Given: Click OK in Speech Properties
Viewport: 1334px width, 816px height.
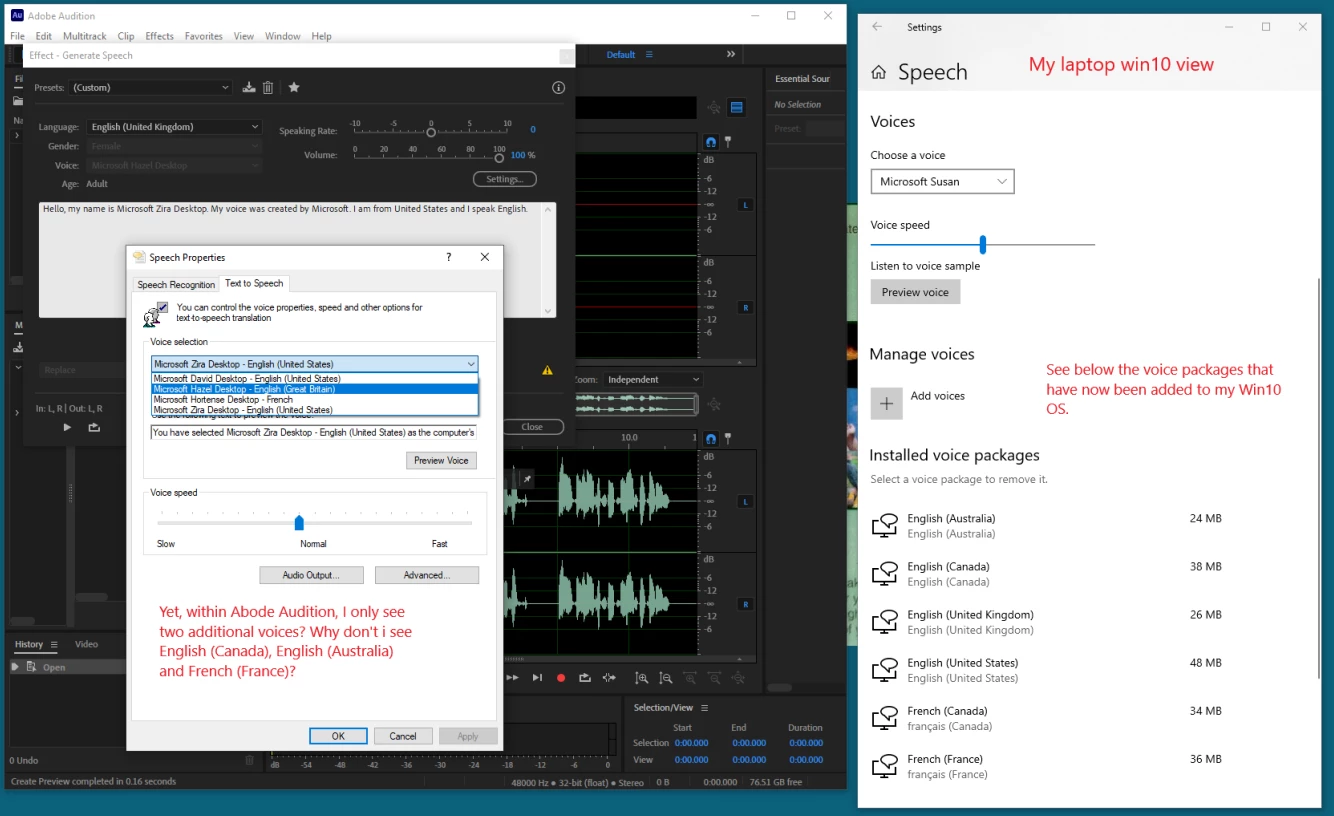Looking at the screenshot, I should [x=338, y=736].
